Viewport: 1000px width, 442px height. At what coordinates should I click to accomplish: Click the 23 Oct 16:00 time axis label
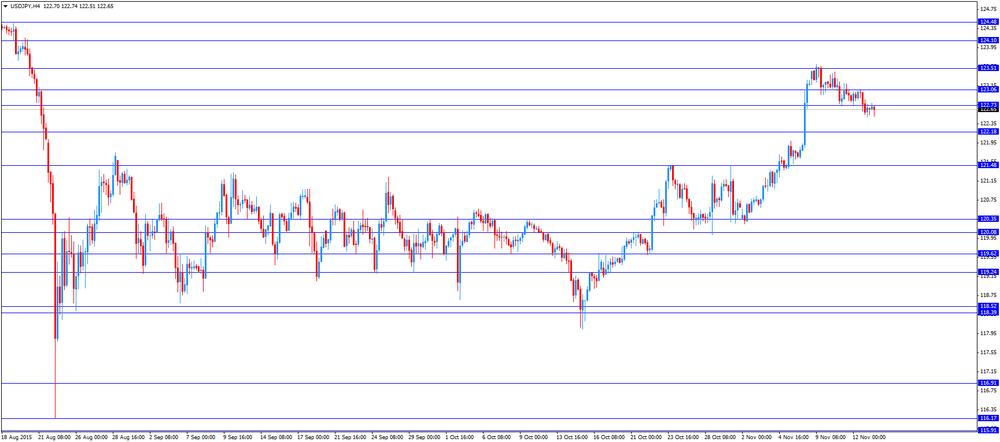point(684,438)
